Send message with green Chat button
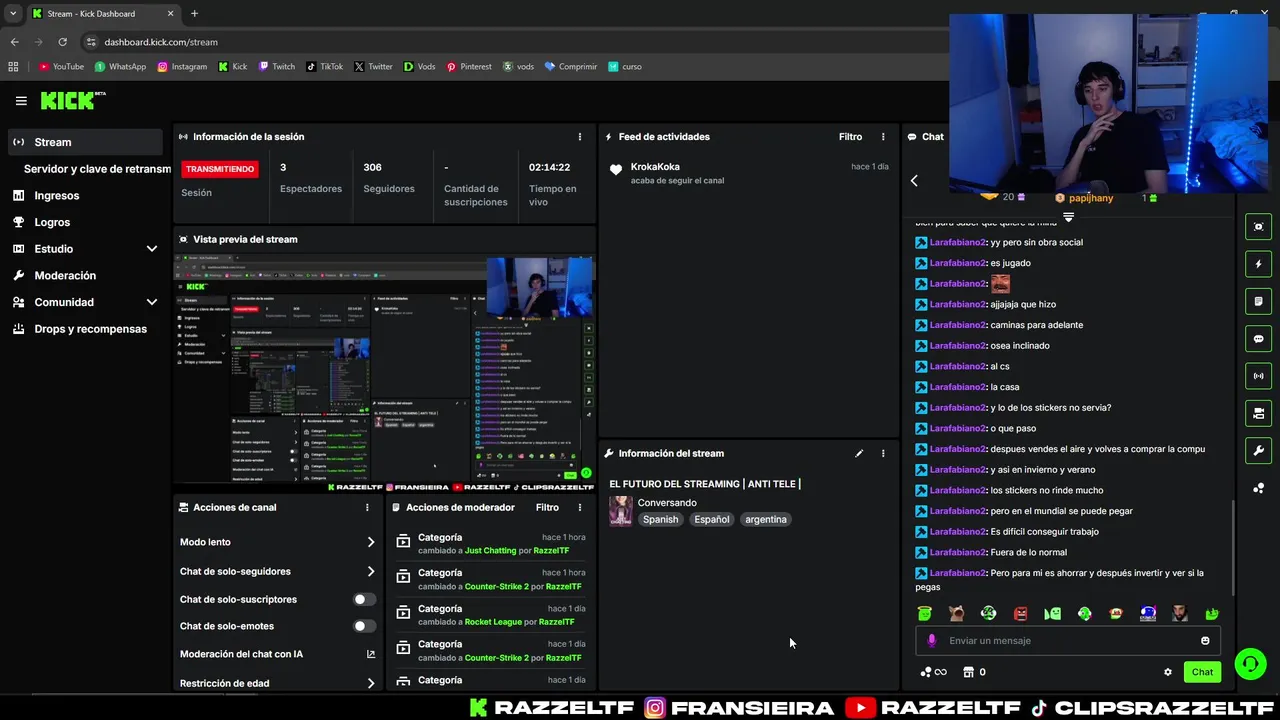The width and height of the screenshot is (1280, 720). (1202, 672)
